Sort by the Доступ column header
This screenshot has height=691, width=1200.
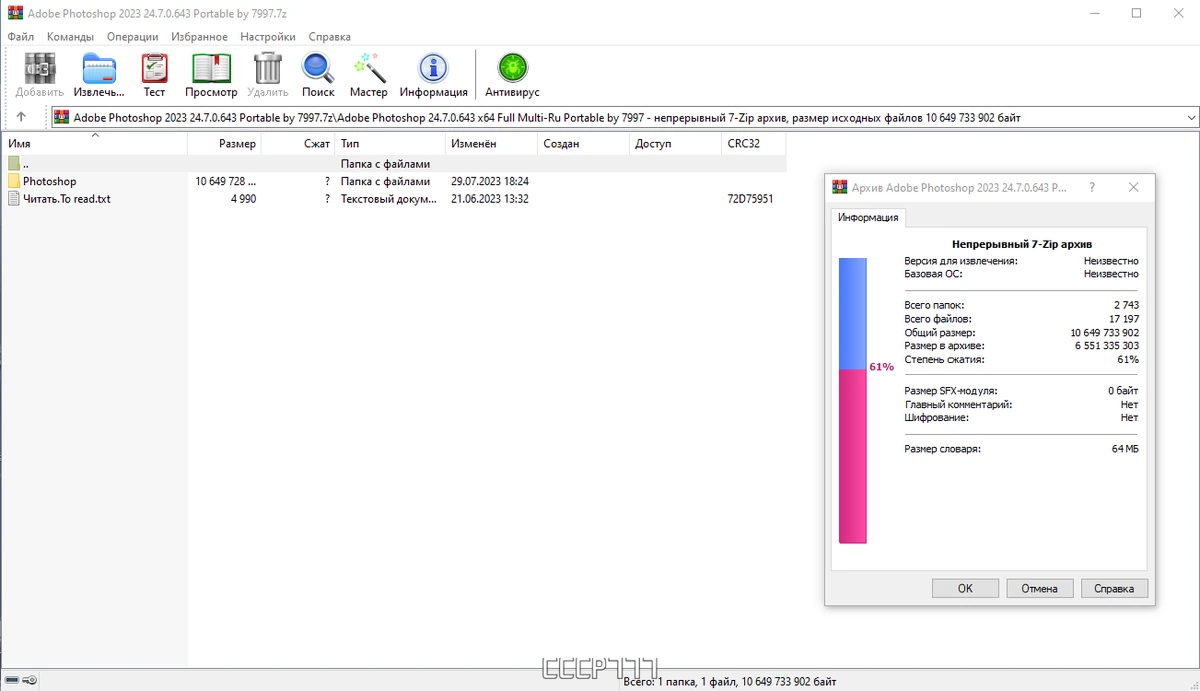coord(675,144)
